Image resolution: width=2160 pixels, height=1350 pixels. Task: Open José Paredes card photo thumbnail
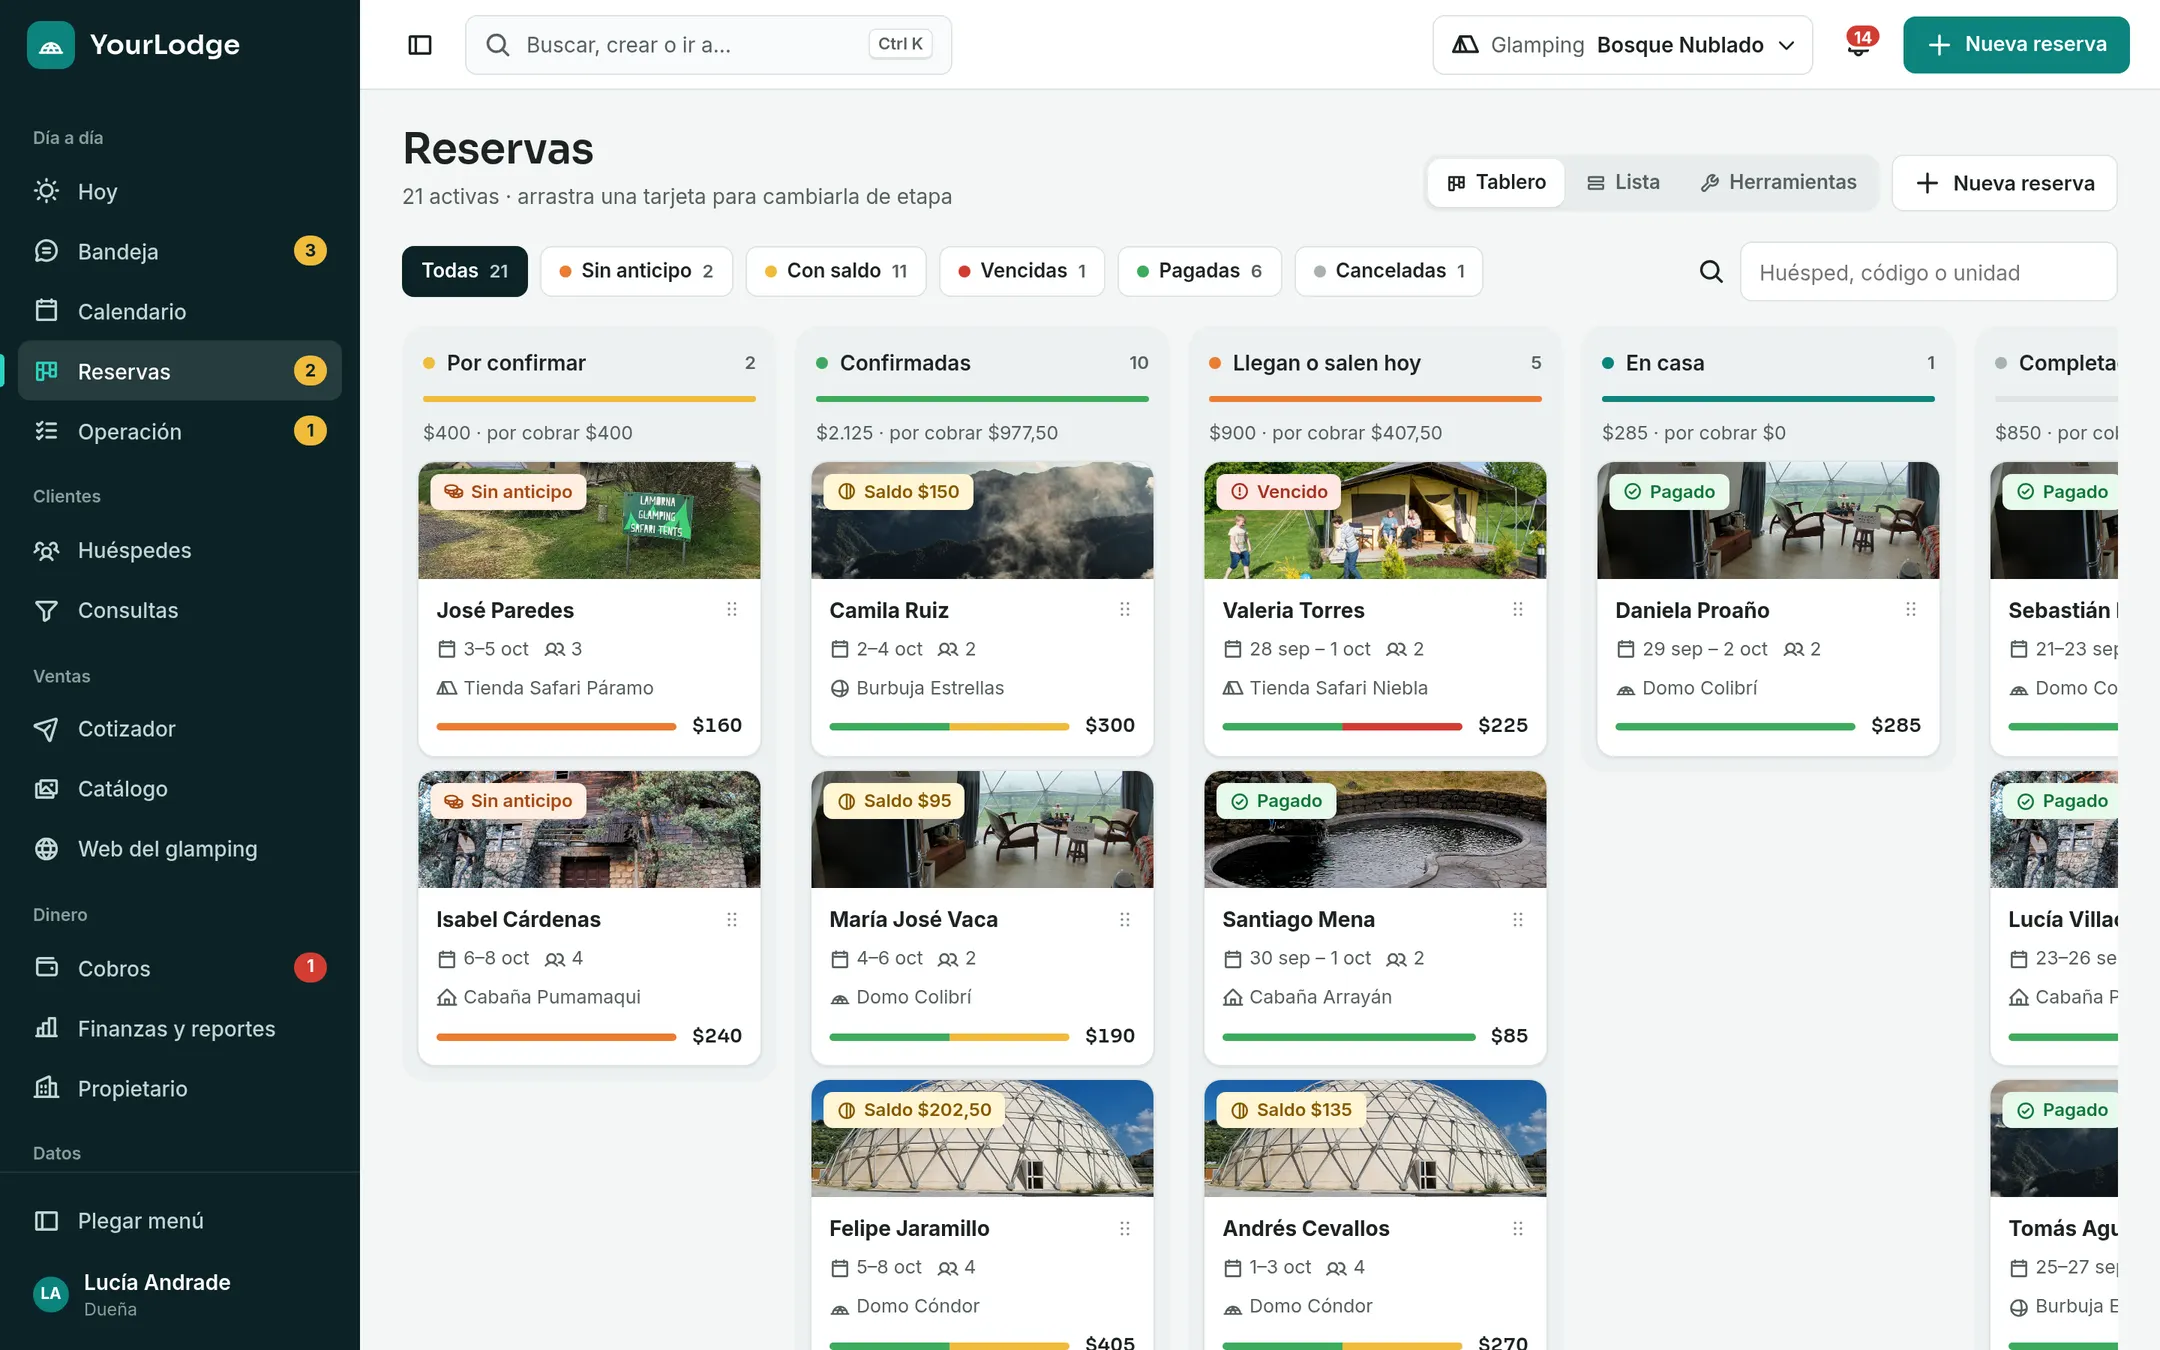click(x=589, y=520)
